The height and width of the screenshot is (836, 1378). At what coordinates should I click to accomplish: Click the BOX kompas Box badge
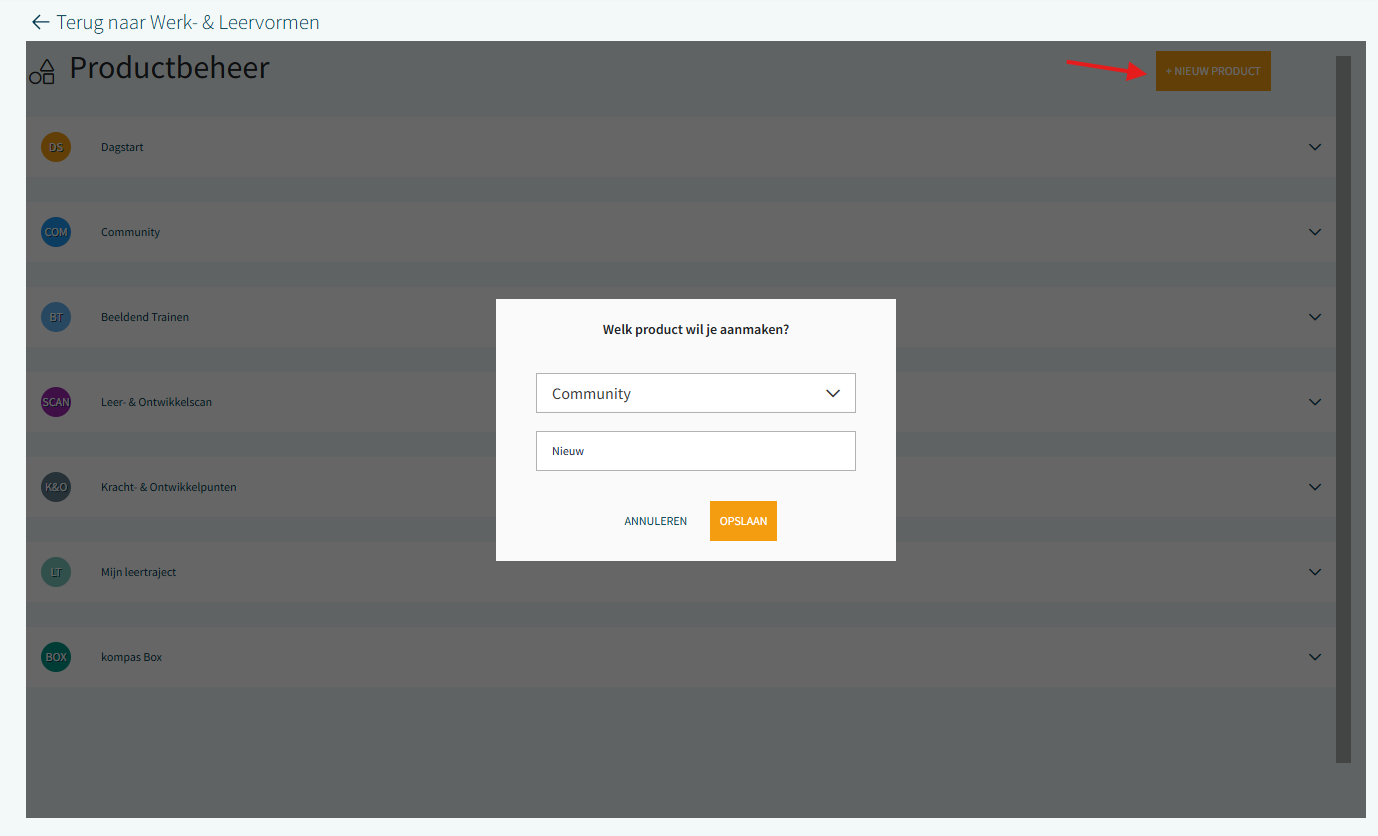(56, 657)
